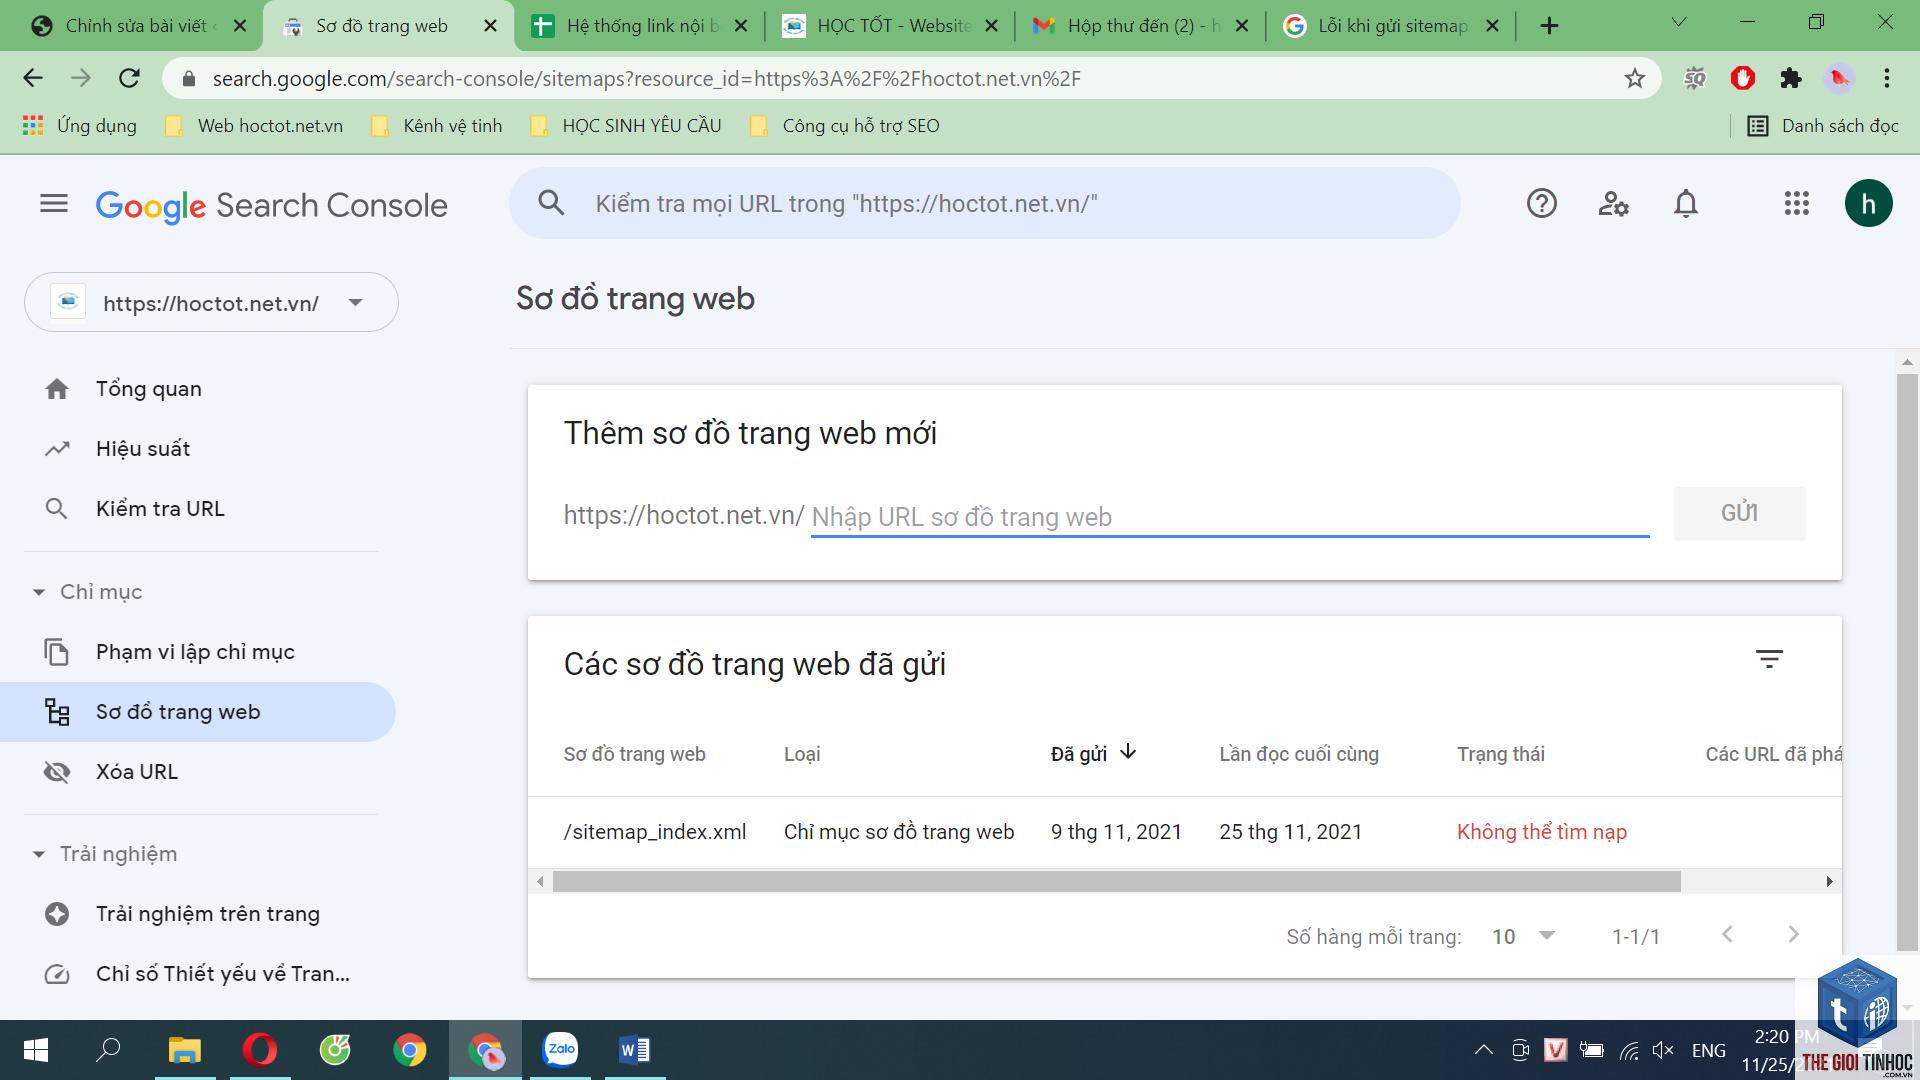The width and height of the screenshot is (1920, 1080).
Task: Open Ứng dụng apps shortcut in bookmarks bar
Action: (x=80, y=126)
